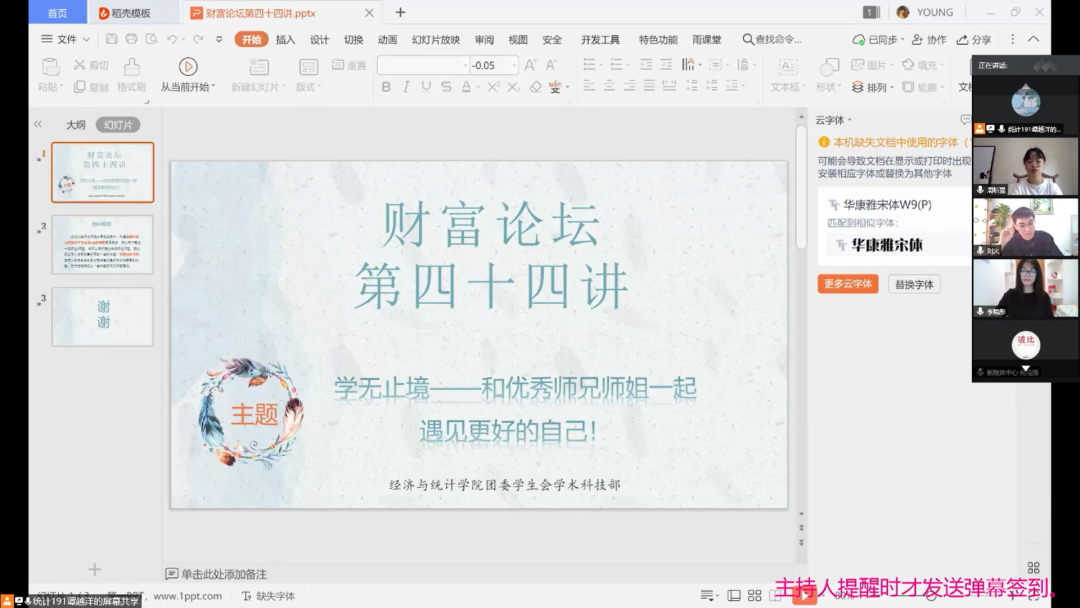Toggle Bold text formatting

[386, 87]
